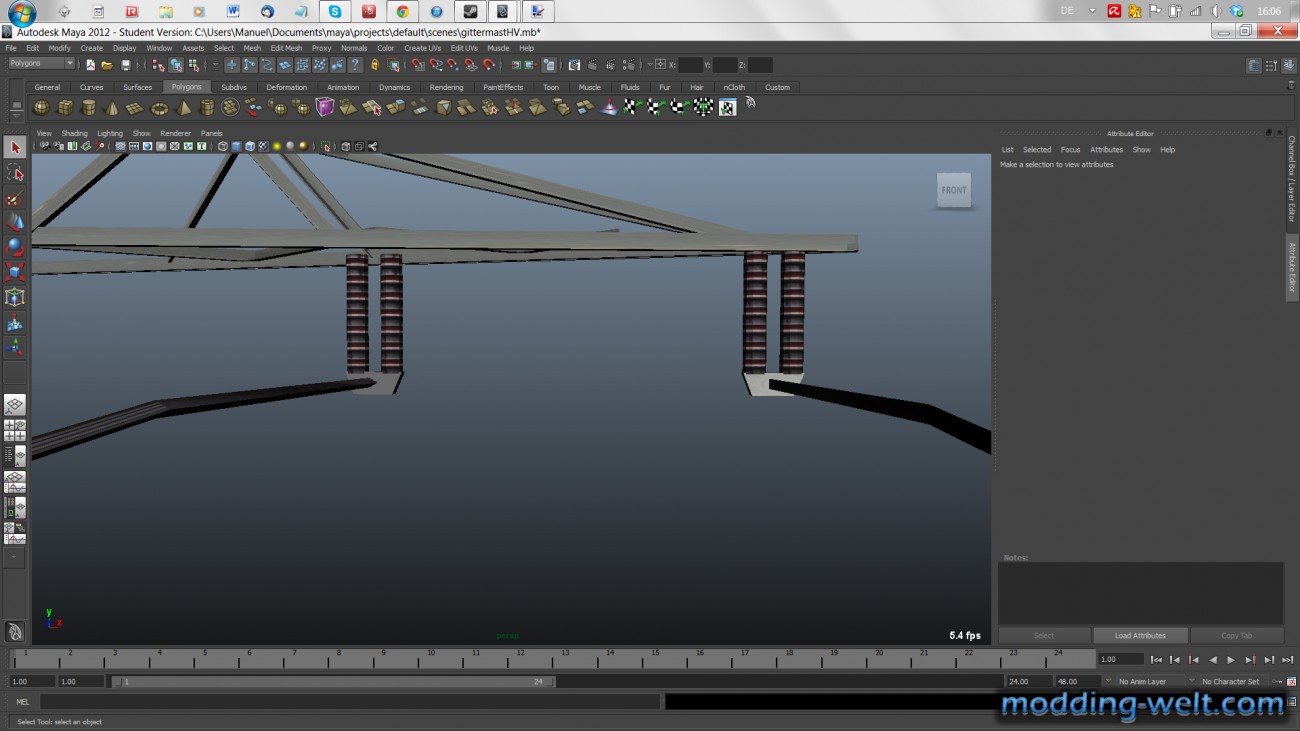Toggle use all lights in viewport
Screen dimensions: 1300x731
pyautogui.click(x=277, y=146)
